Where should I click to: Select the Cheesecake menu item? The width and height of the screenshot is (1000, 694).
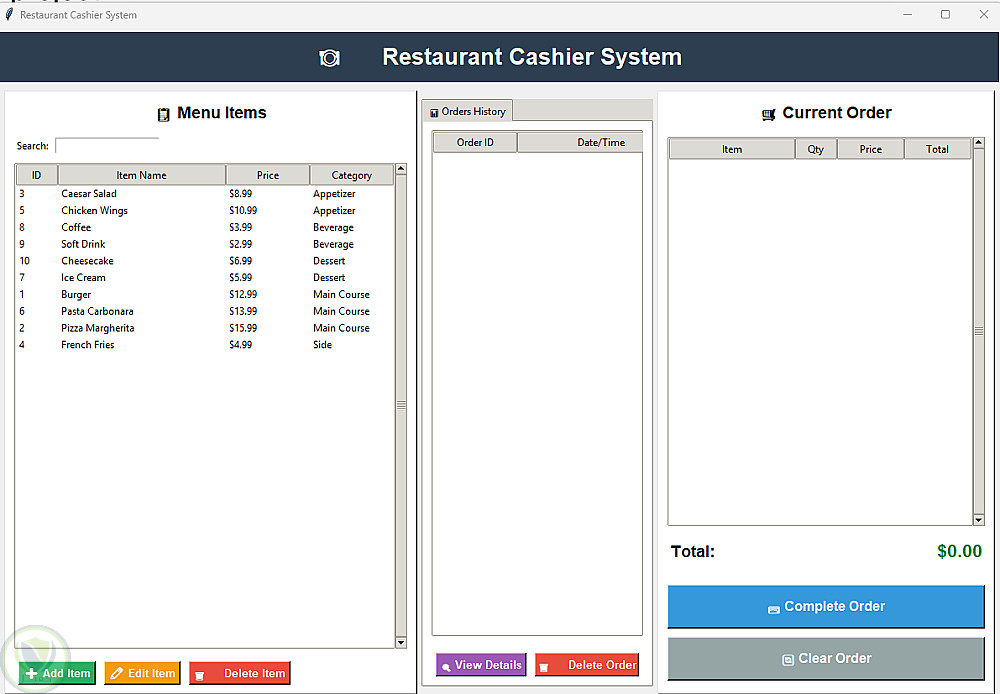pyautogui.click(x=205, y=261)
